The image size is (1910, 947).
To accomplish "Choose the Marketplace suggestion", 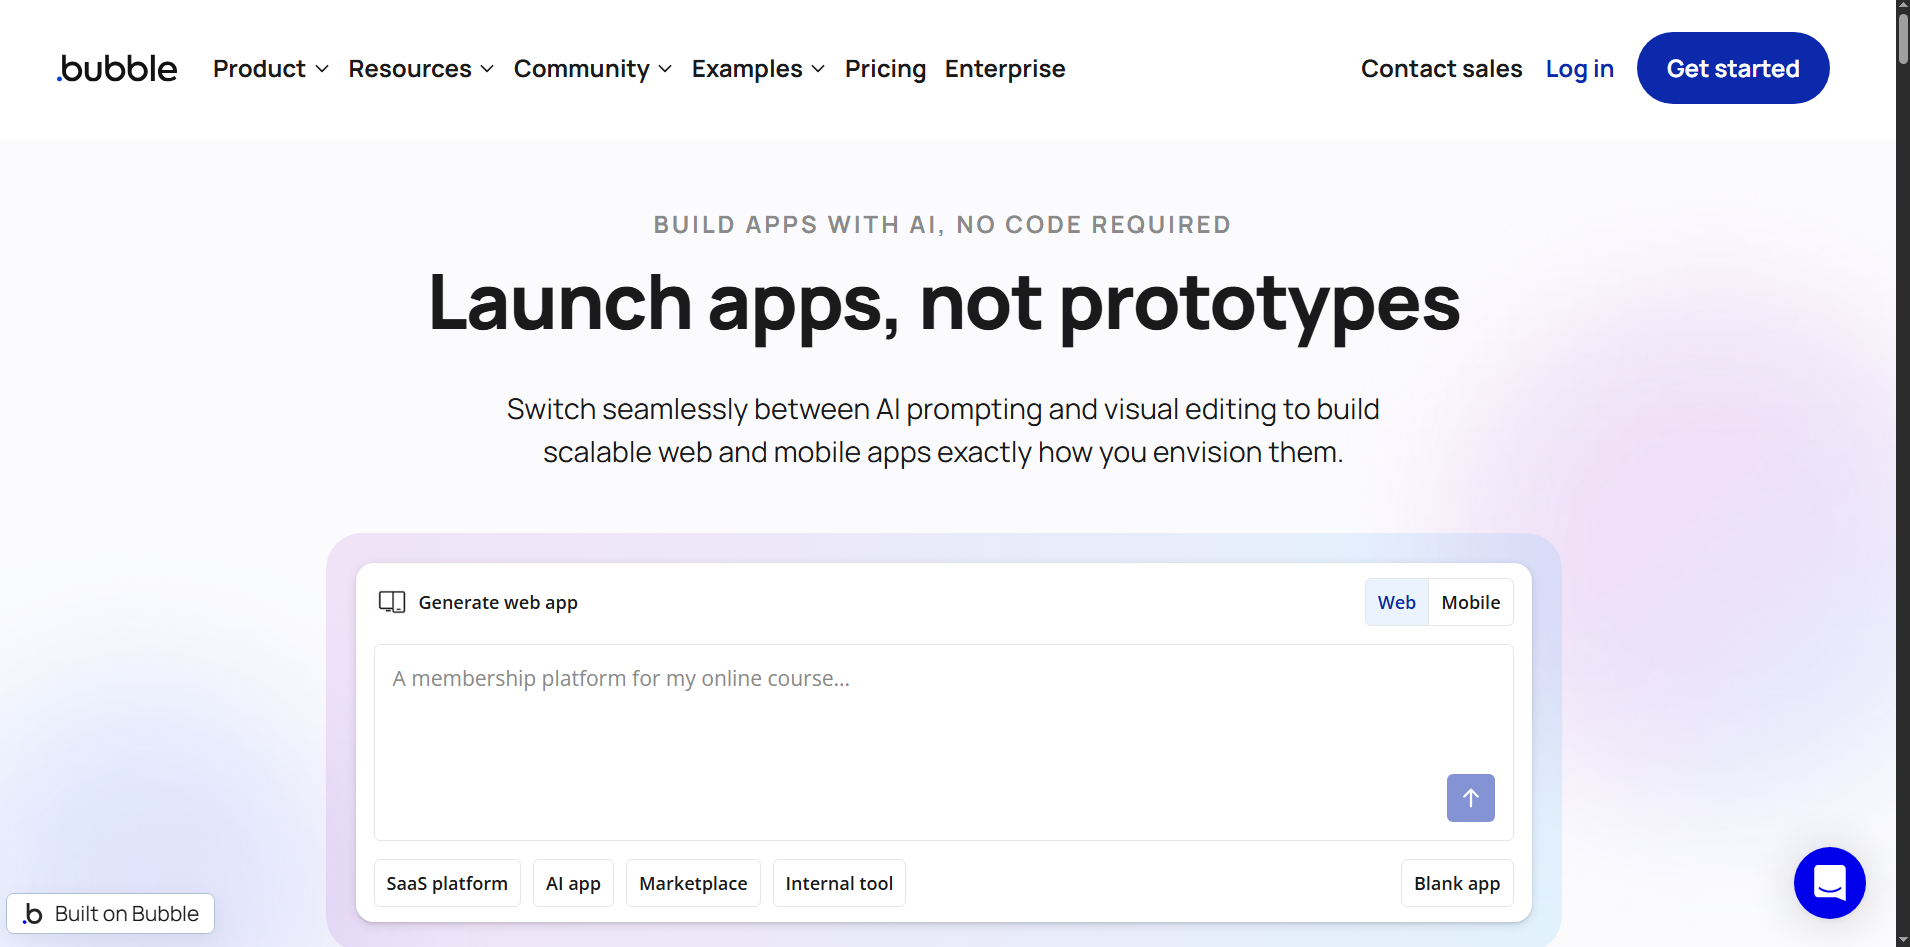I will click(693, 883).
